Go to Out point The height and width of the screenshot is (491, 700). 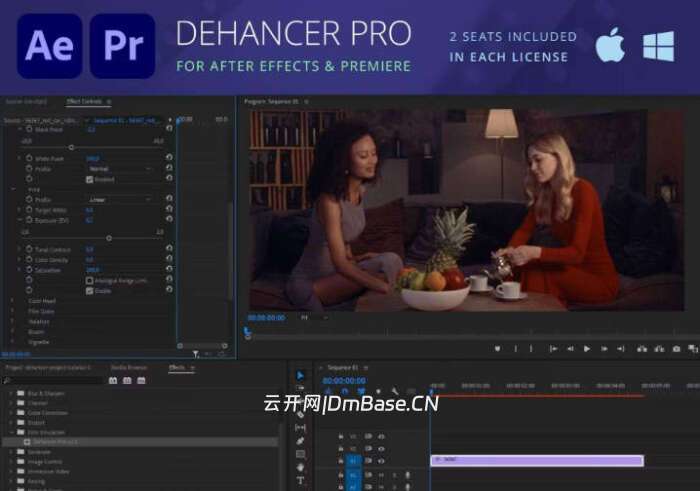(621, 349)
